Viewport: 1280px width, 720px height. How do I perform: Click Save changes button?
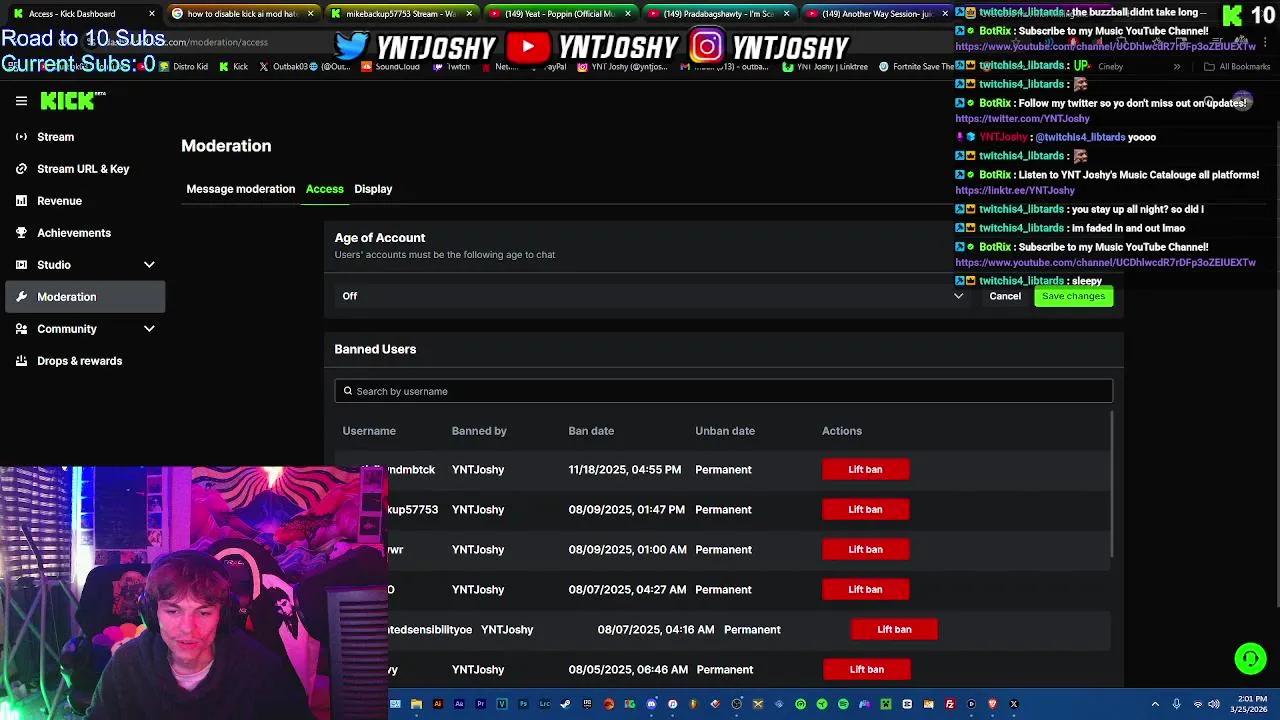coord(1073,296)
